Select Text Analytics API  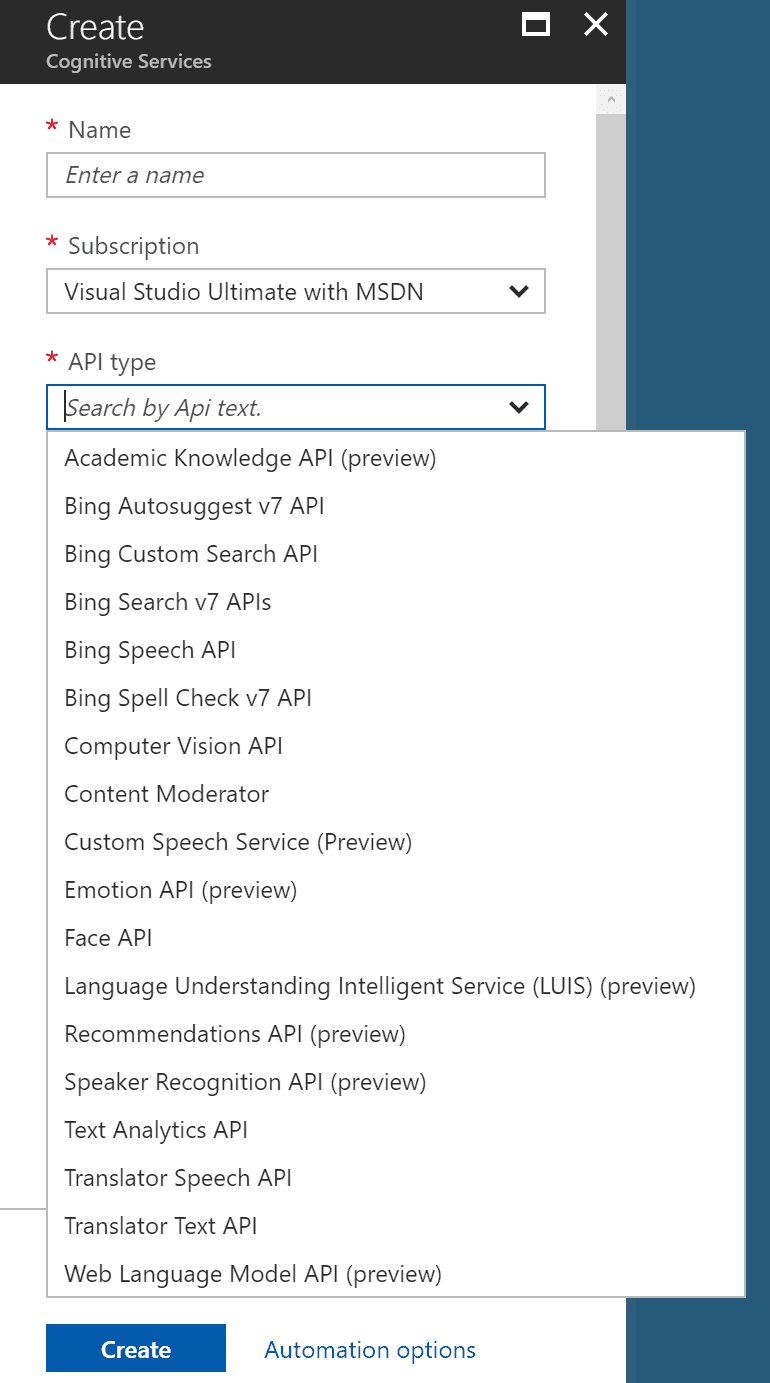pos(396,1130)
